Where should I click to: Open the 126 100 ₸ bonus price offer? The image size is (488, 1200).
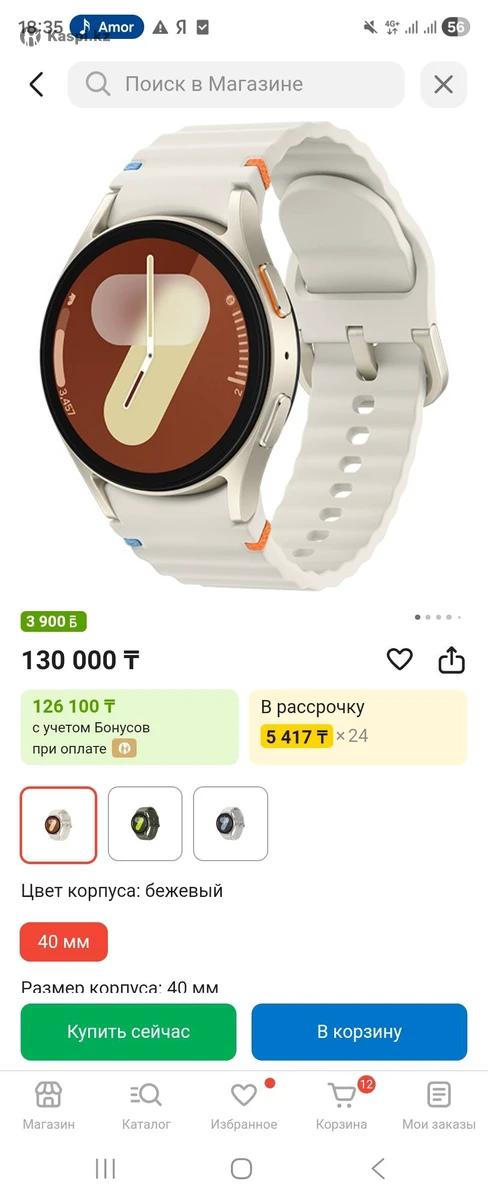[130, 727]
